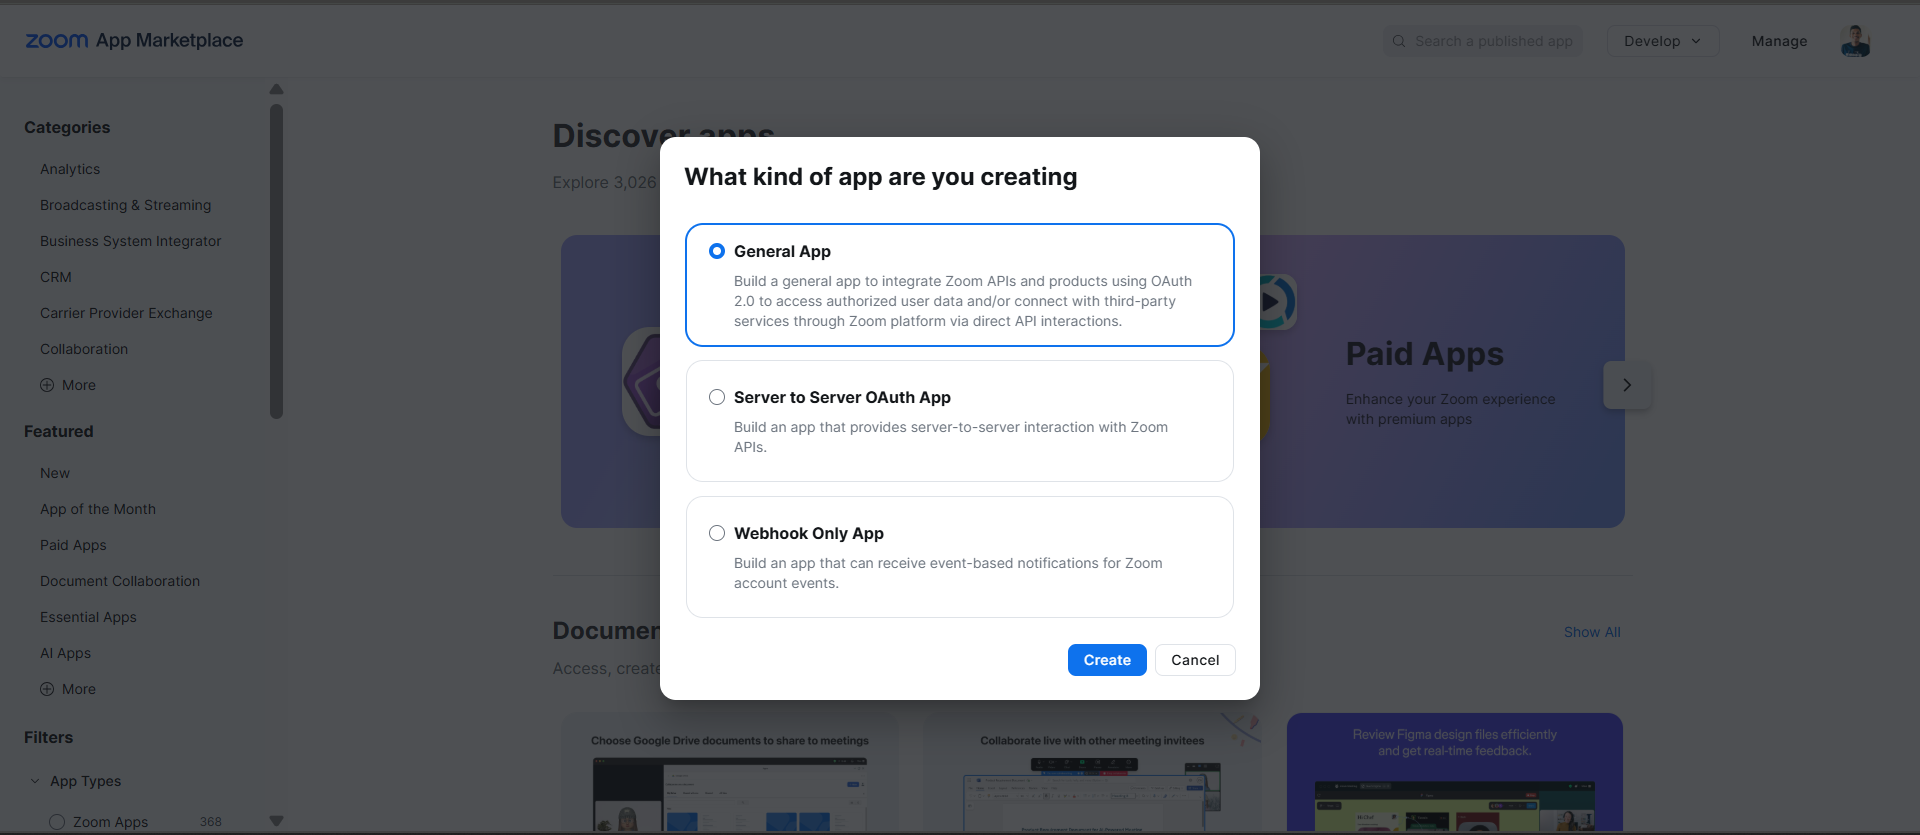Open Broadcasting & Streaming category
The height and width of the screenshot is (835, 1920).
click(x=125, y=205)
